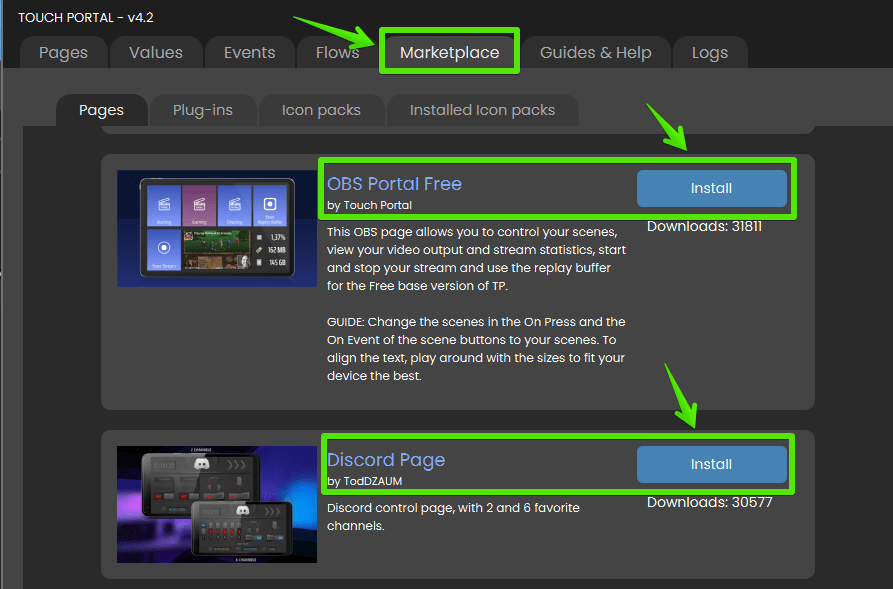Open the Discord Page title link
Image resolution: width=893 pixels, height=589 pixels.
point(386,460)
